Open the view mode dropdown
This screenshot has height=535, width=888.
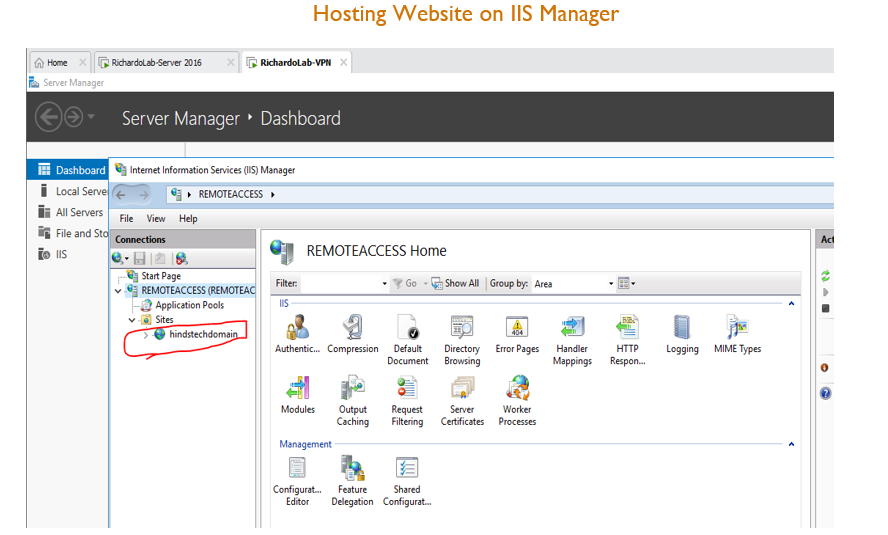[x=626, y=283]
